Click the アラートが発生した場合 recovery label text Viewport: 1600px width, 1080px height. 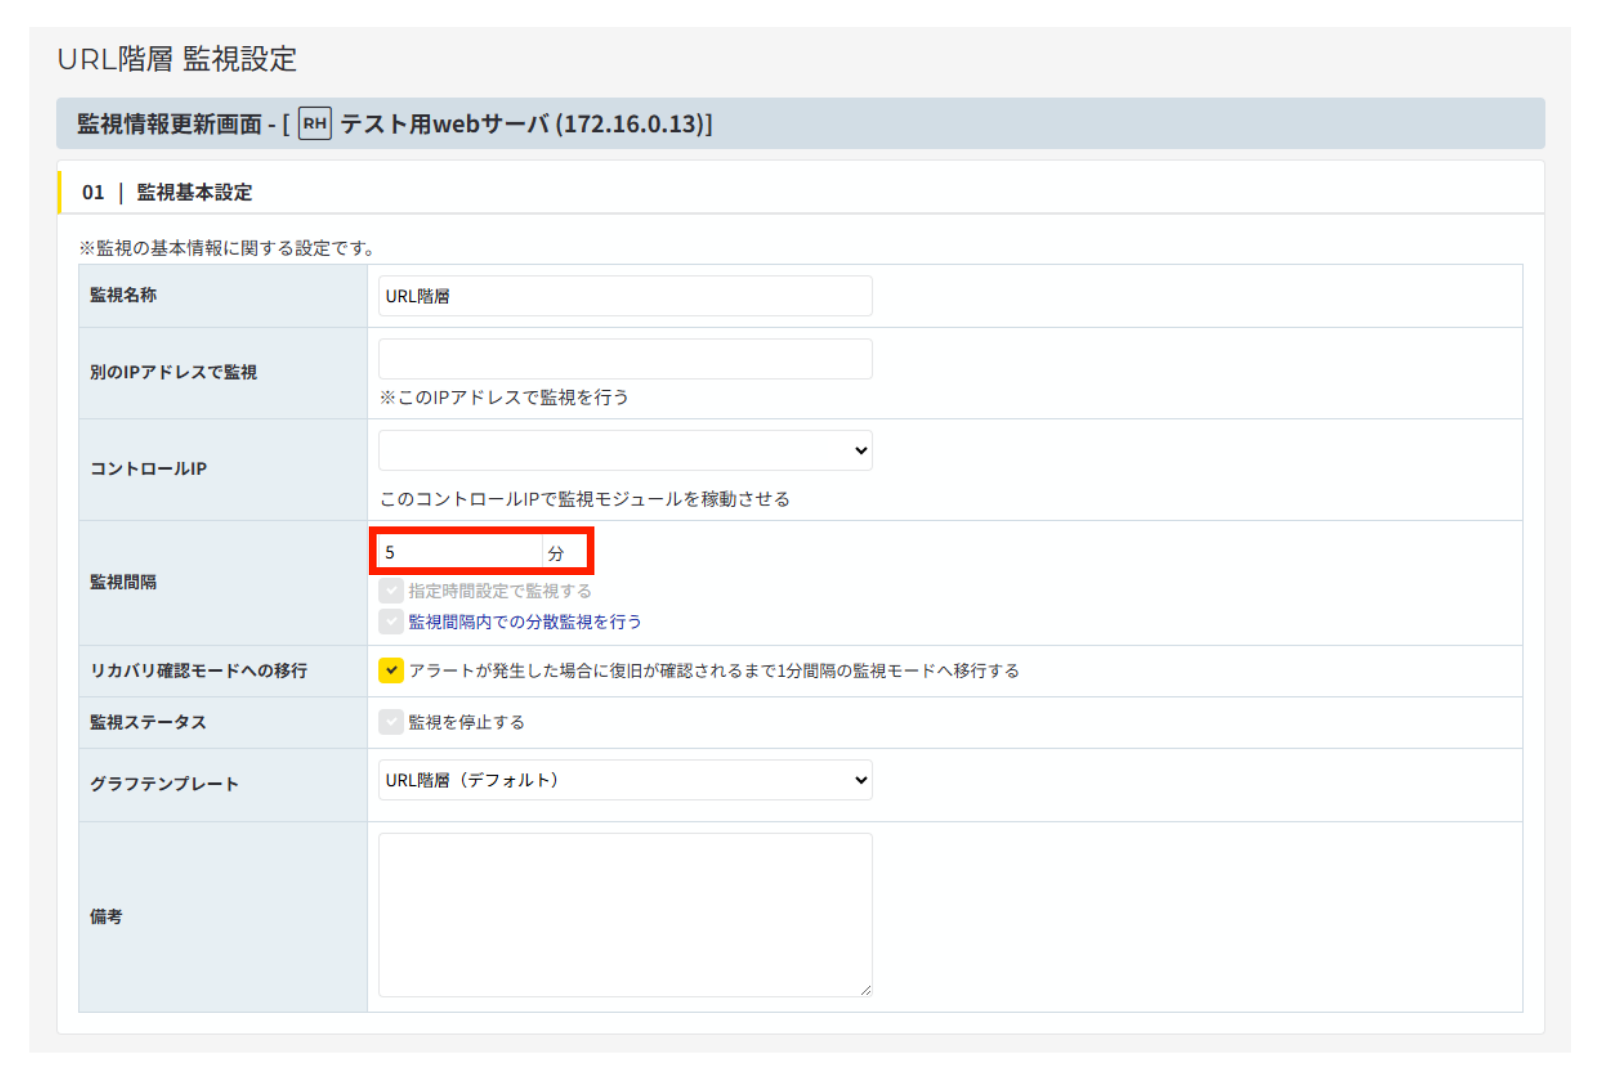coord(714,671)
